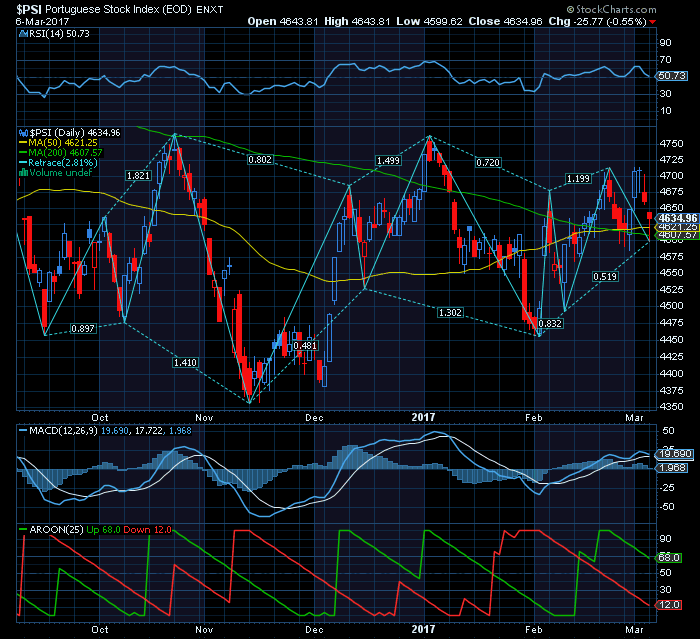
Task: Click the volume bars icon before Volume undef
Action: (x=23, y=172)
